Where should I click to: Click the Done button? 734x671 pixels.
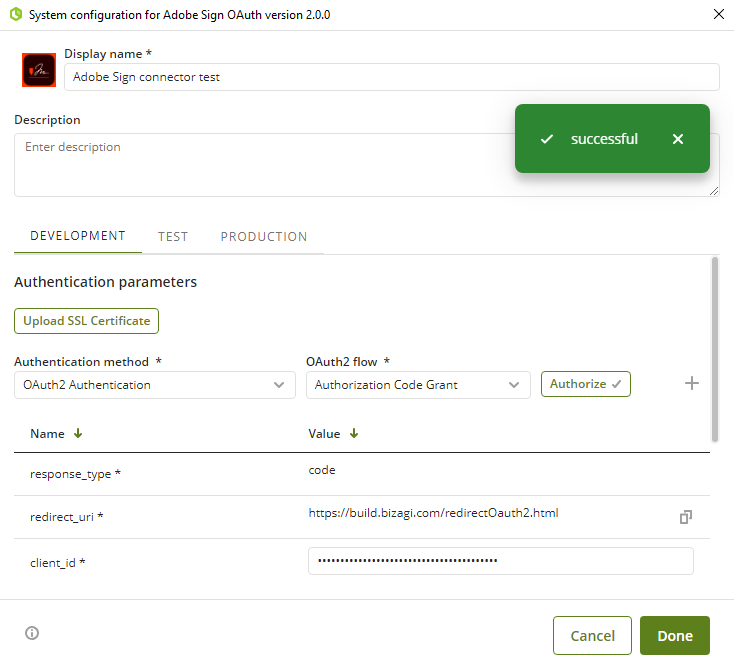675,635
